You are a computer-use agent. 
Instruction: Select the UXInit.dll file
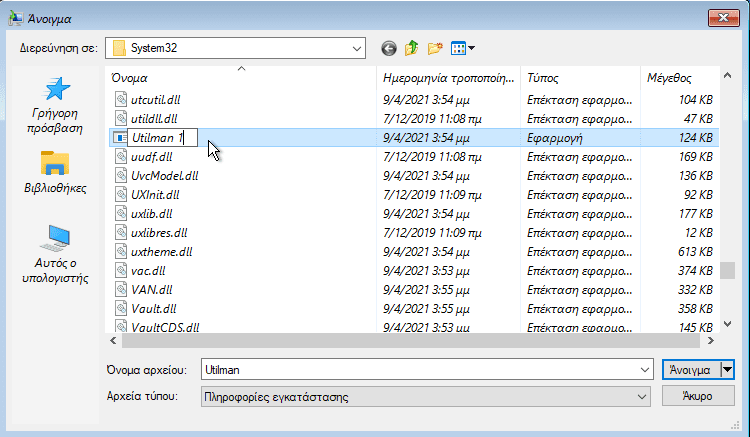point(155,194)
